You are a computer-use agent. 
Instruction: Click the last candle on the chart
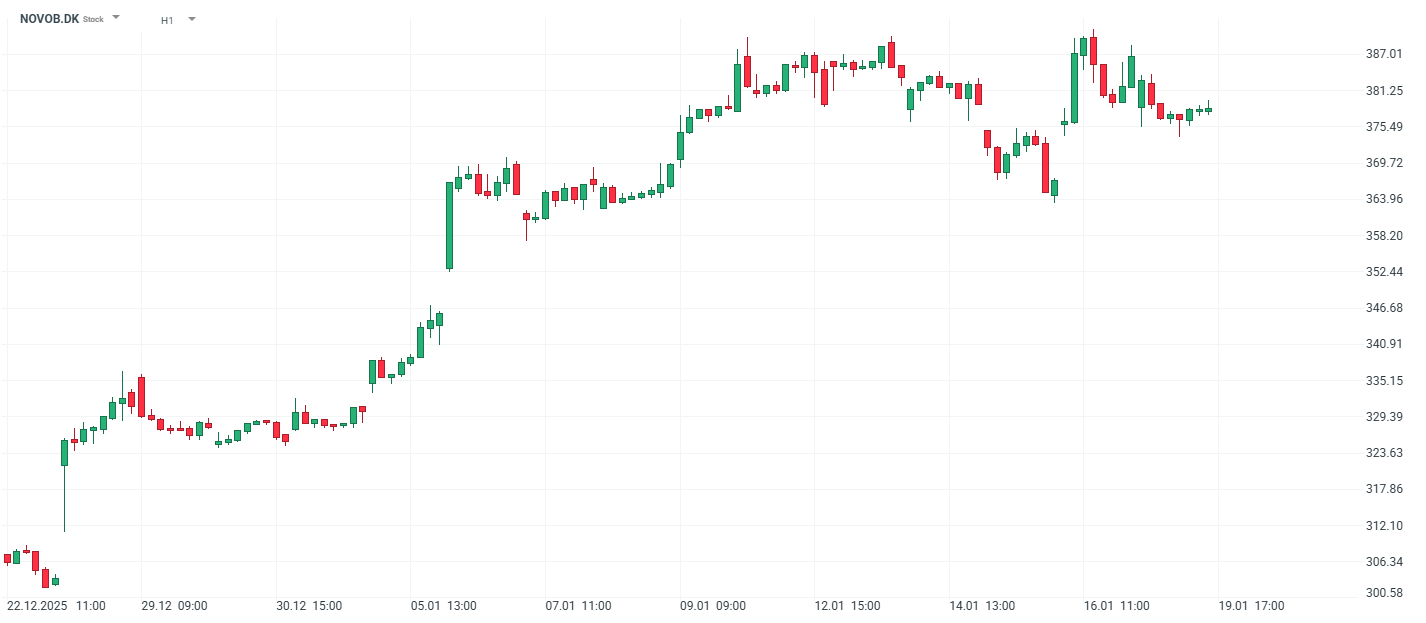coord(1208,110)
